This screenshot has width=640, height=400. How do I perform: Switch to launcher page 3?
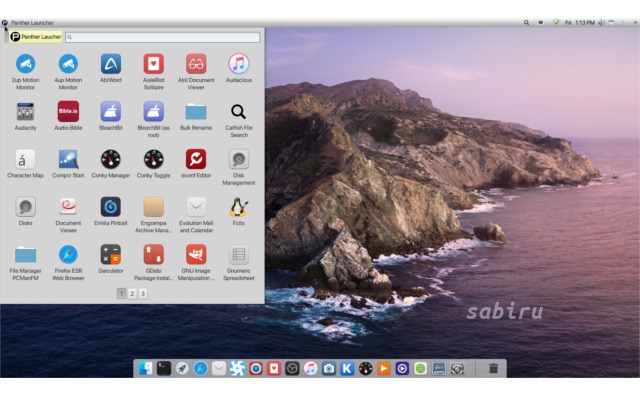click(x=143, y=293)
